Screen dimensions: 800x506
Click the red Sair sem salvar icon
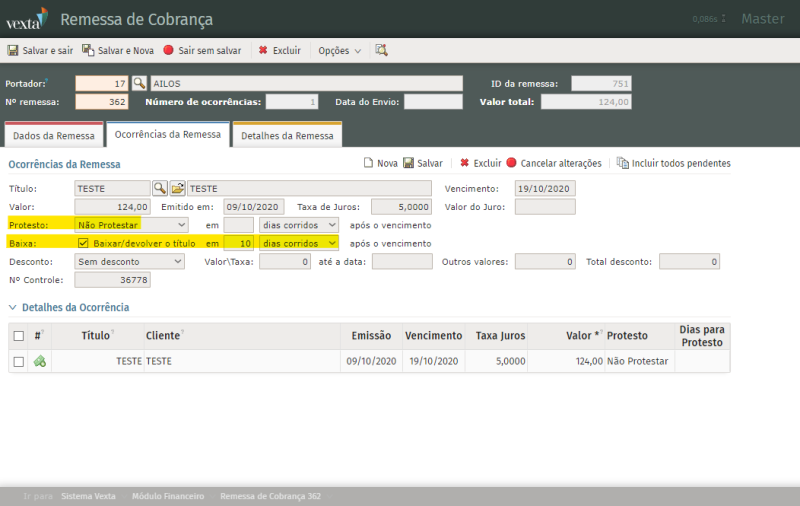point(168,50)
